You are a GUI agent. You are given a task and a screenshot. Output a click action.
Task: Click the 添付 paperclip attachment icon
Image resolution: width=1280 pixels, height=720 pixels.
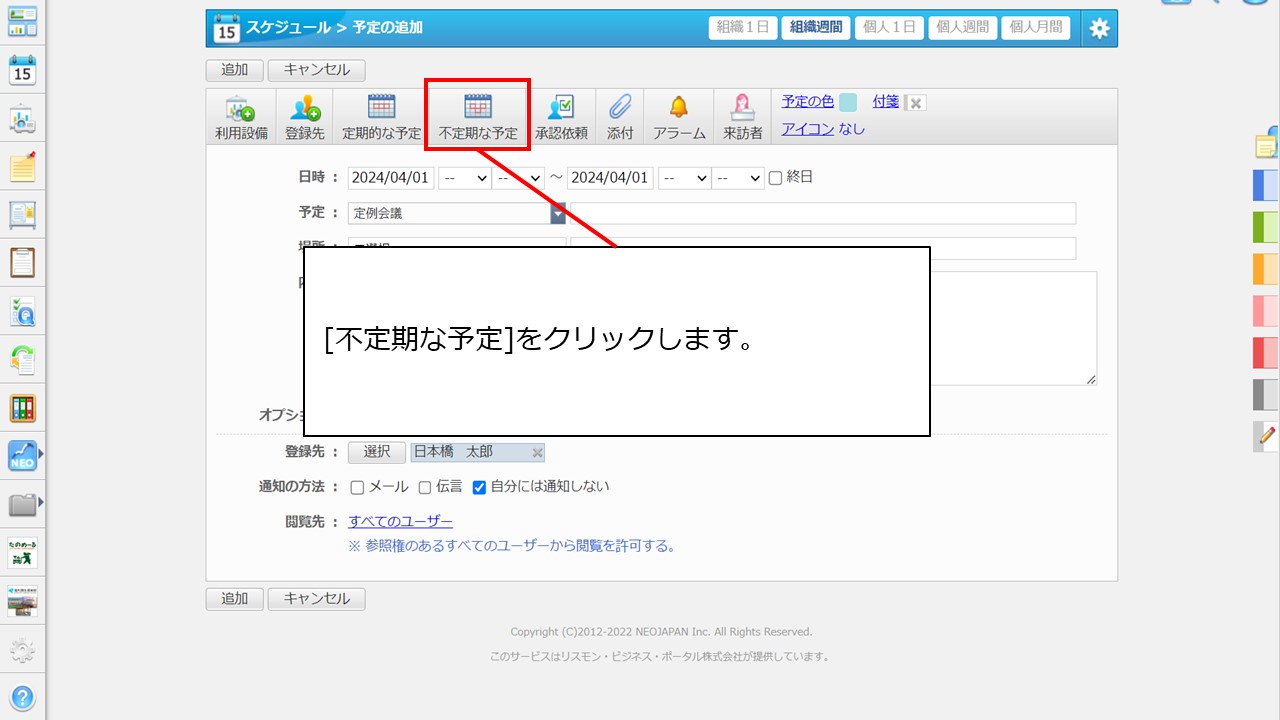click(620, 108)
